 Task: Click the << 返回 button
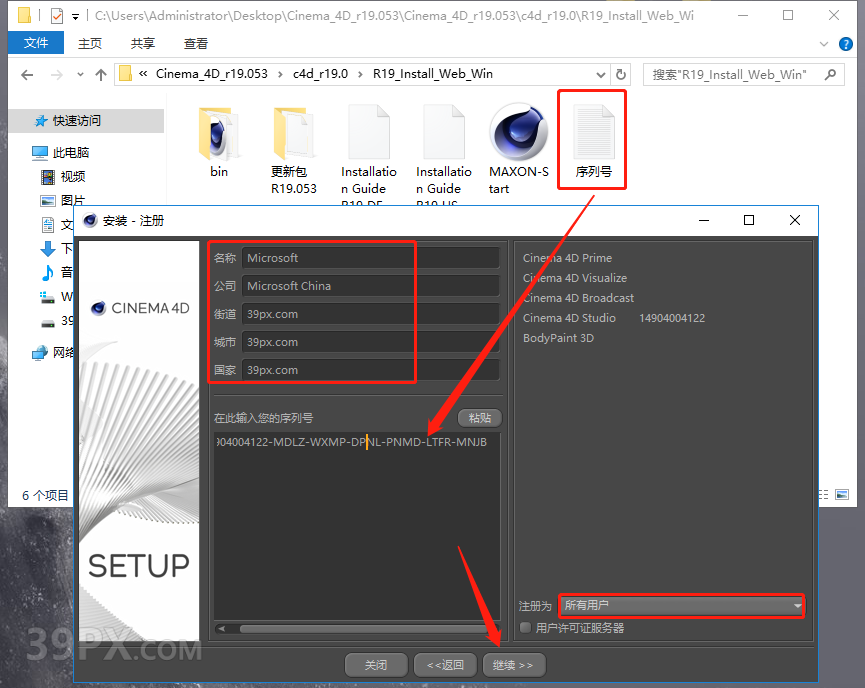[445, 665]
